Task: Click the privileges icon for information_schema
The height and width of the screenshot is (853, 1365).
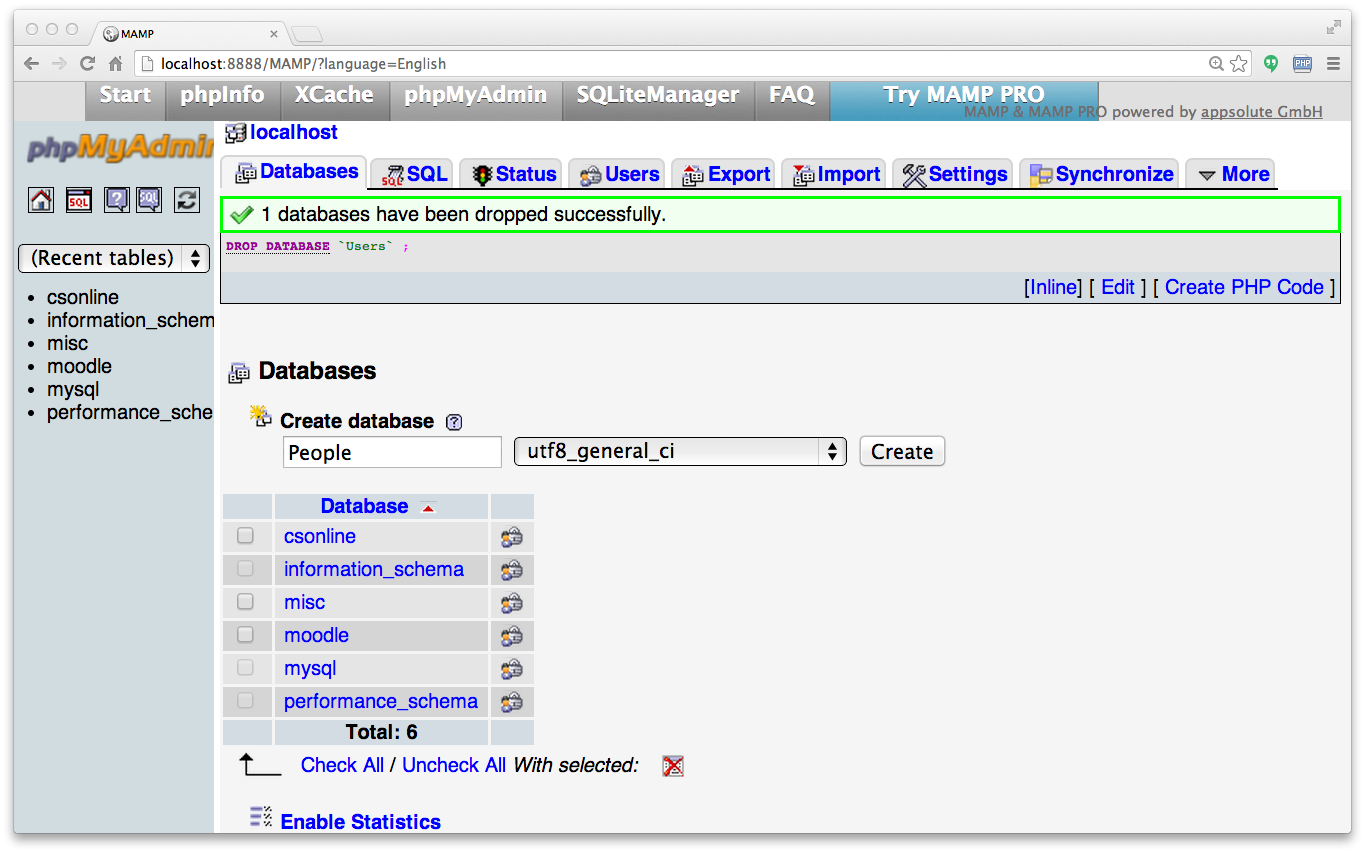Action: (x=512, y=570)
